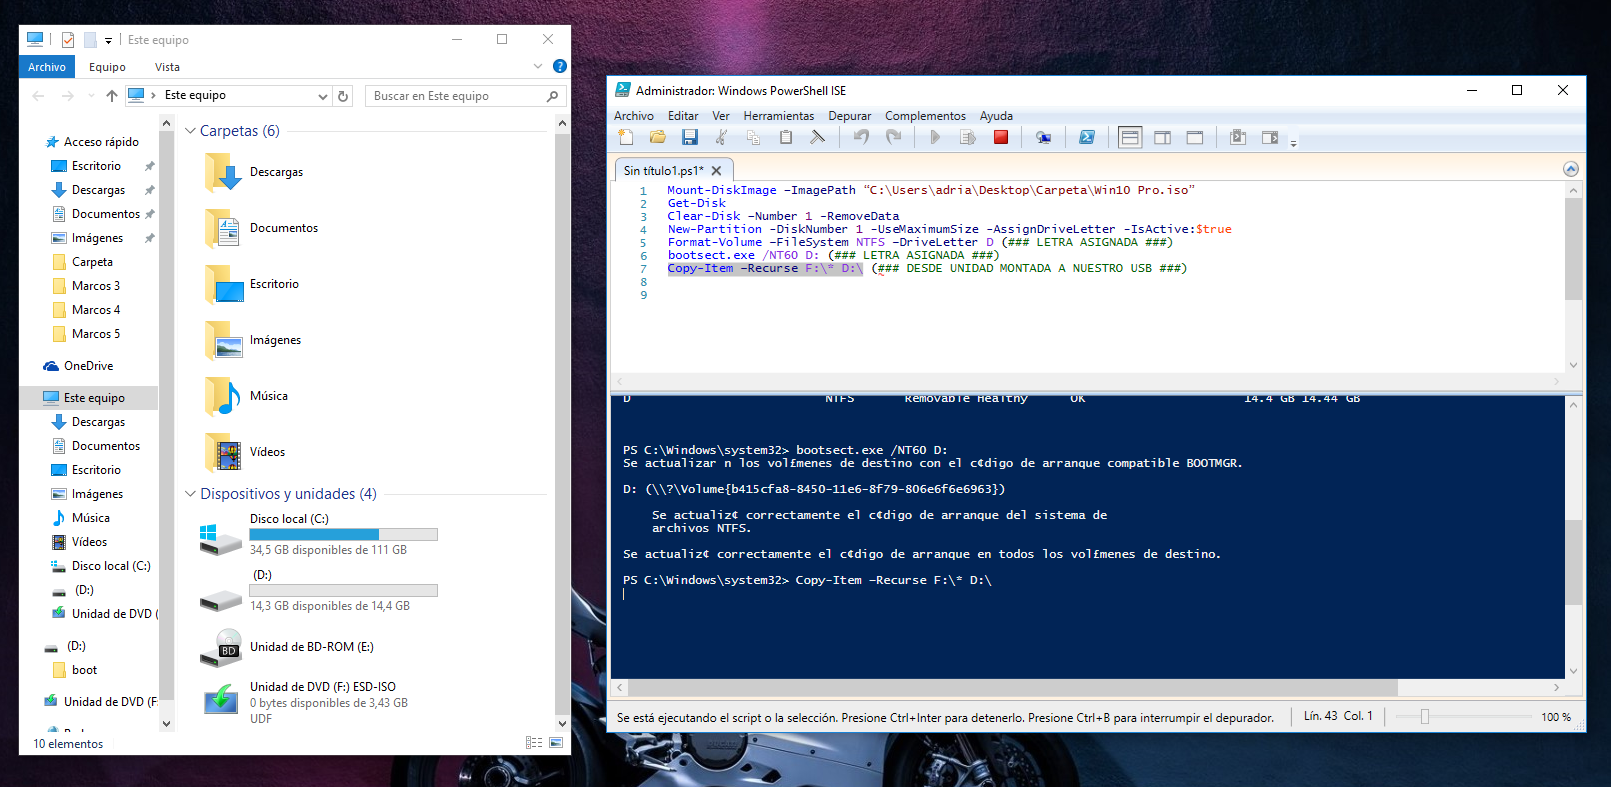The width and height of the screenshot is (1611, 787).
Task: Run the selection in PowerShell ISE toolbar
Action: click(x=967, y=137)
